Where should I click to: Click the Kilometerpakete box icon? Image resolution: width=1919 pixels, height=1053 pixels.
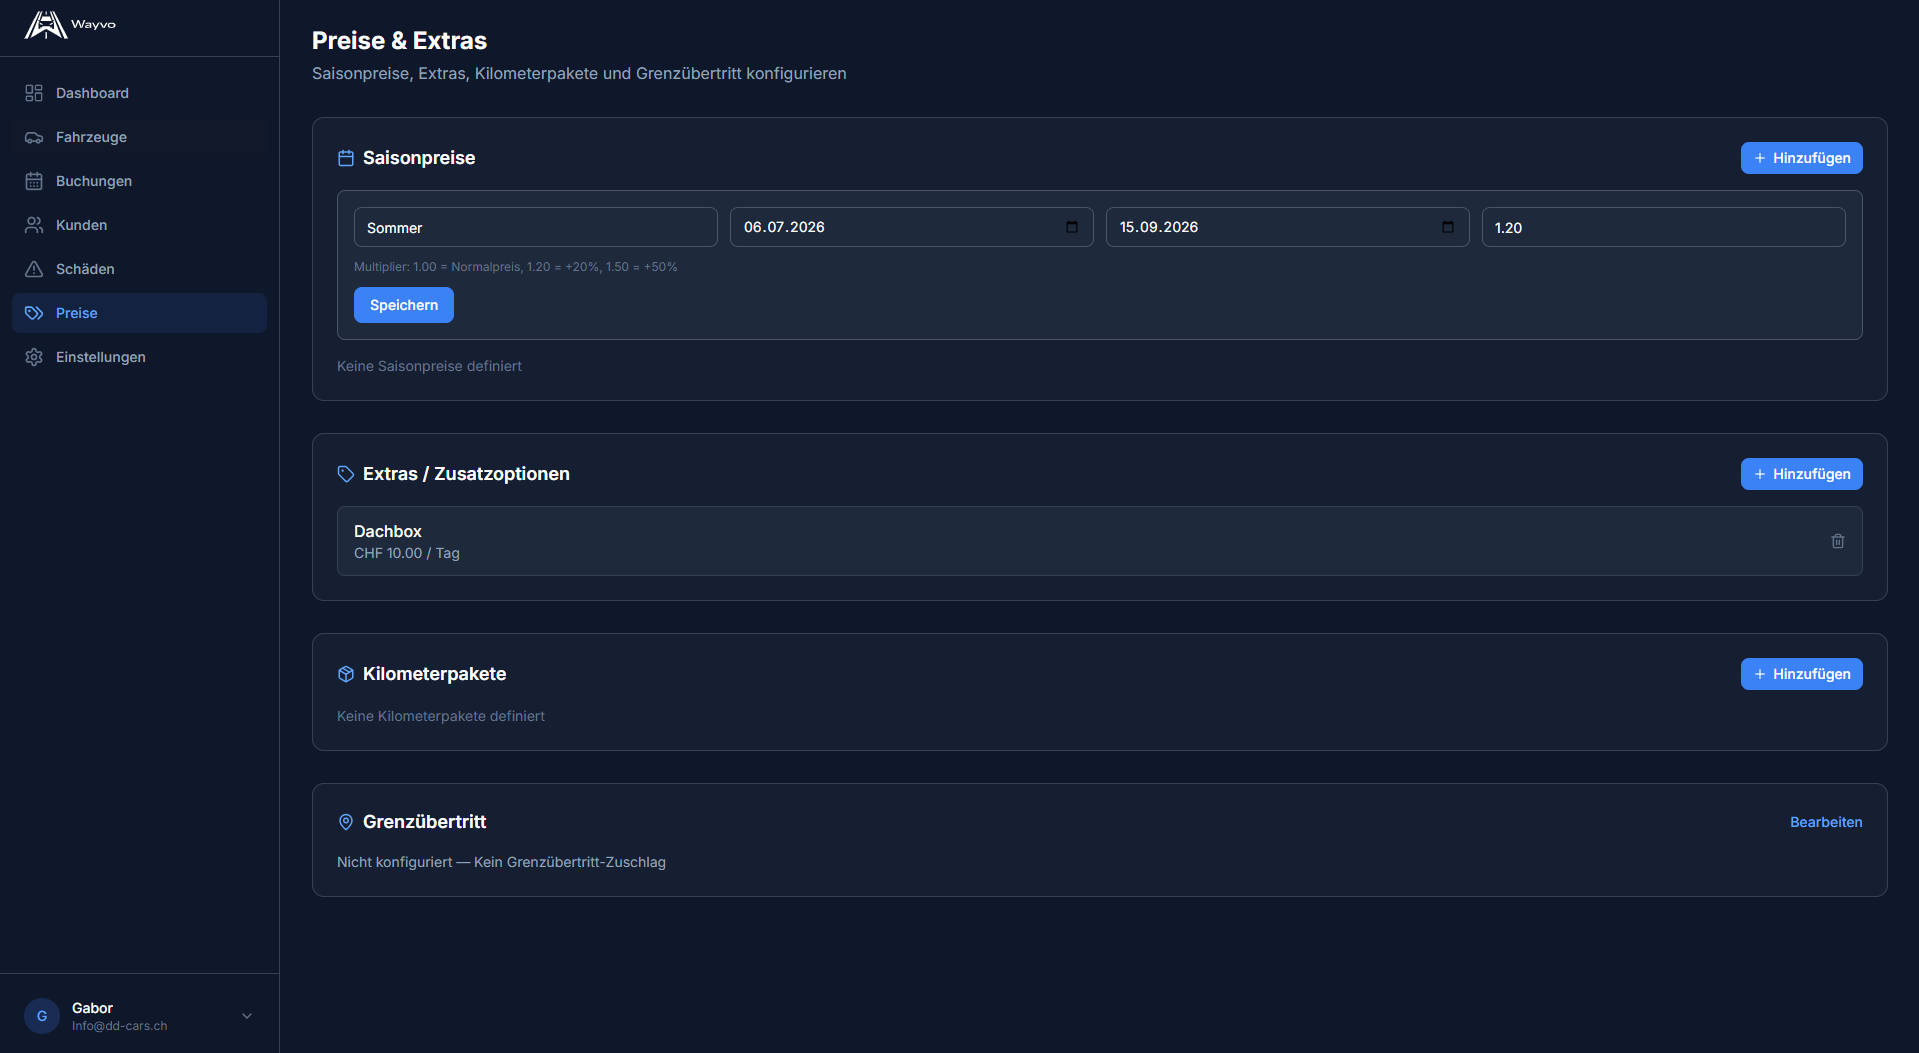tap(346, 674)
